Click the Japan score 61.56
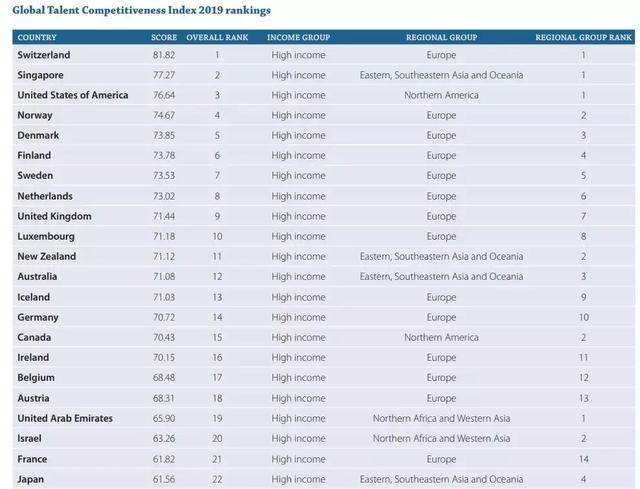640x489 pixels. [x=163, y=478]
